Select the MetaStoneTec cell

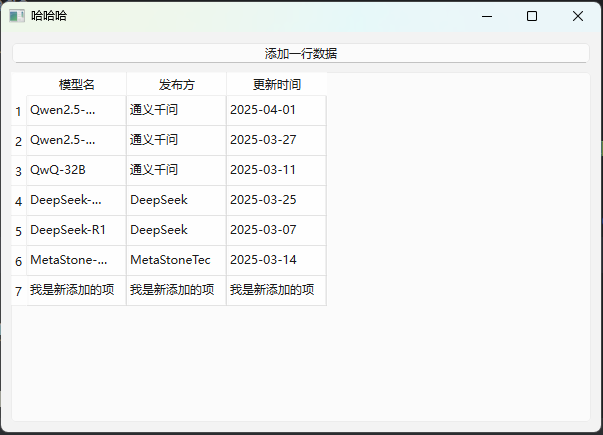(x=177, y=260)
